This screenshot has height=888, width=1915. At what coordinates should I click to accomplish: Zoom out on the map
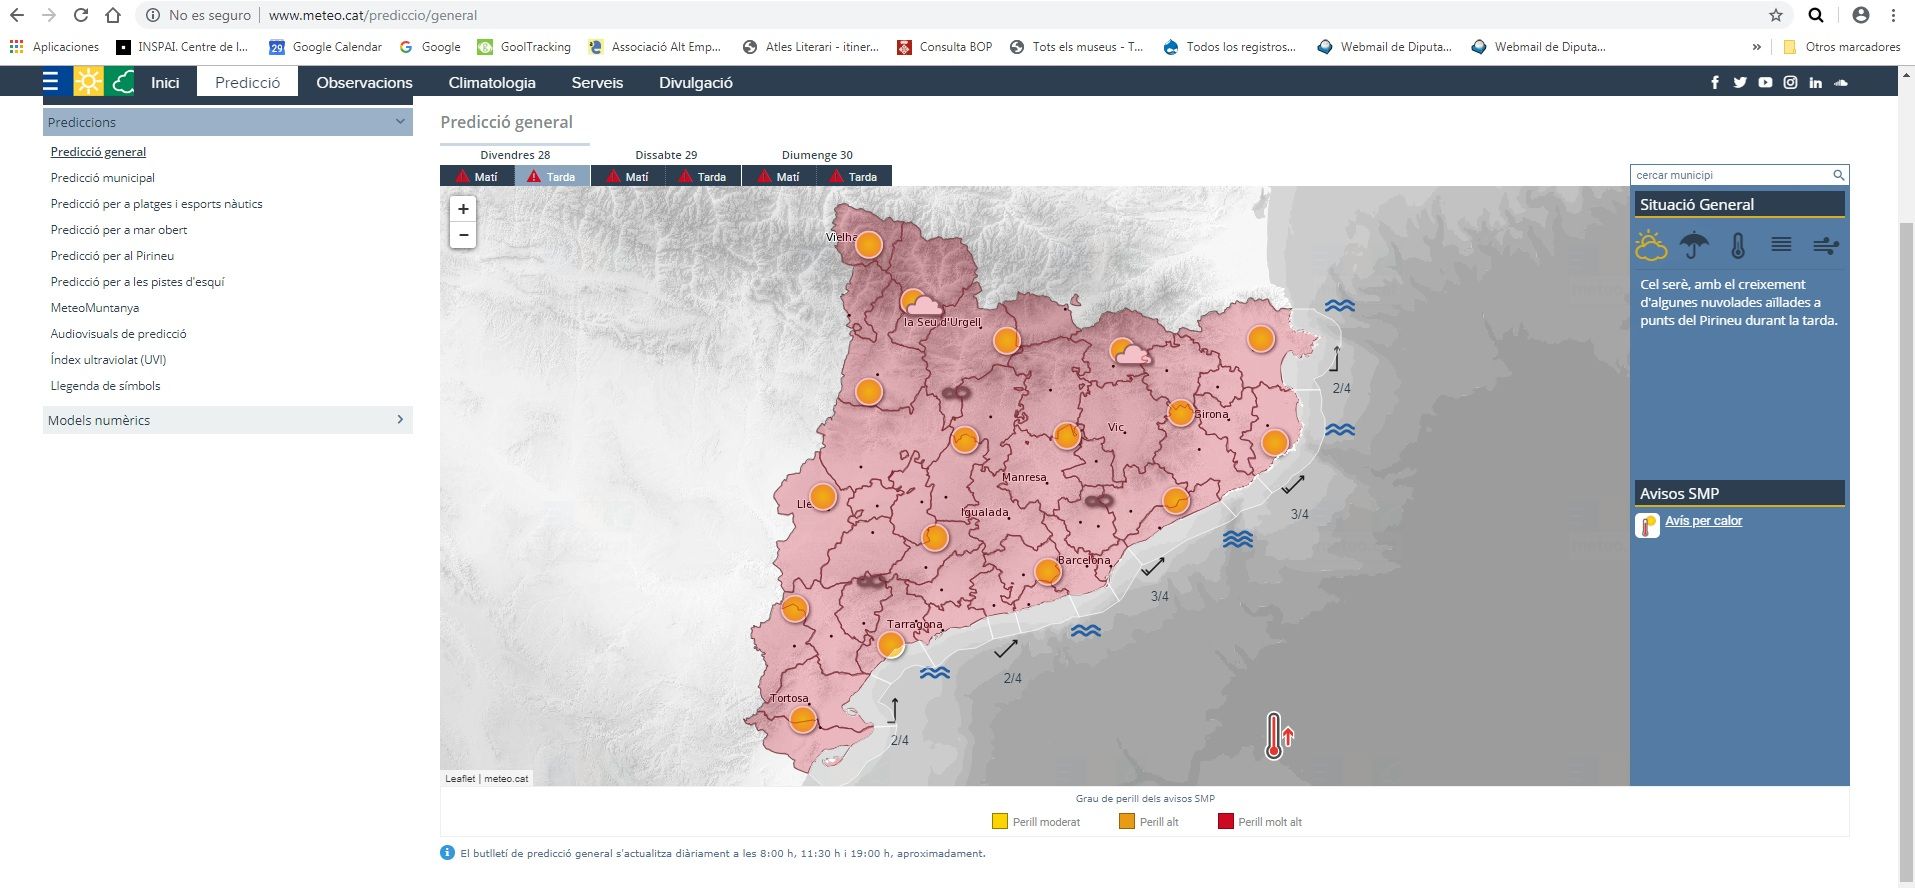(463, 235)
